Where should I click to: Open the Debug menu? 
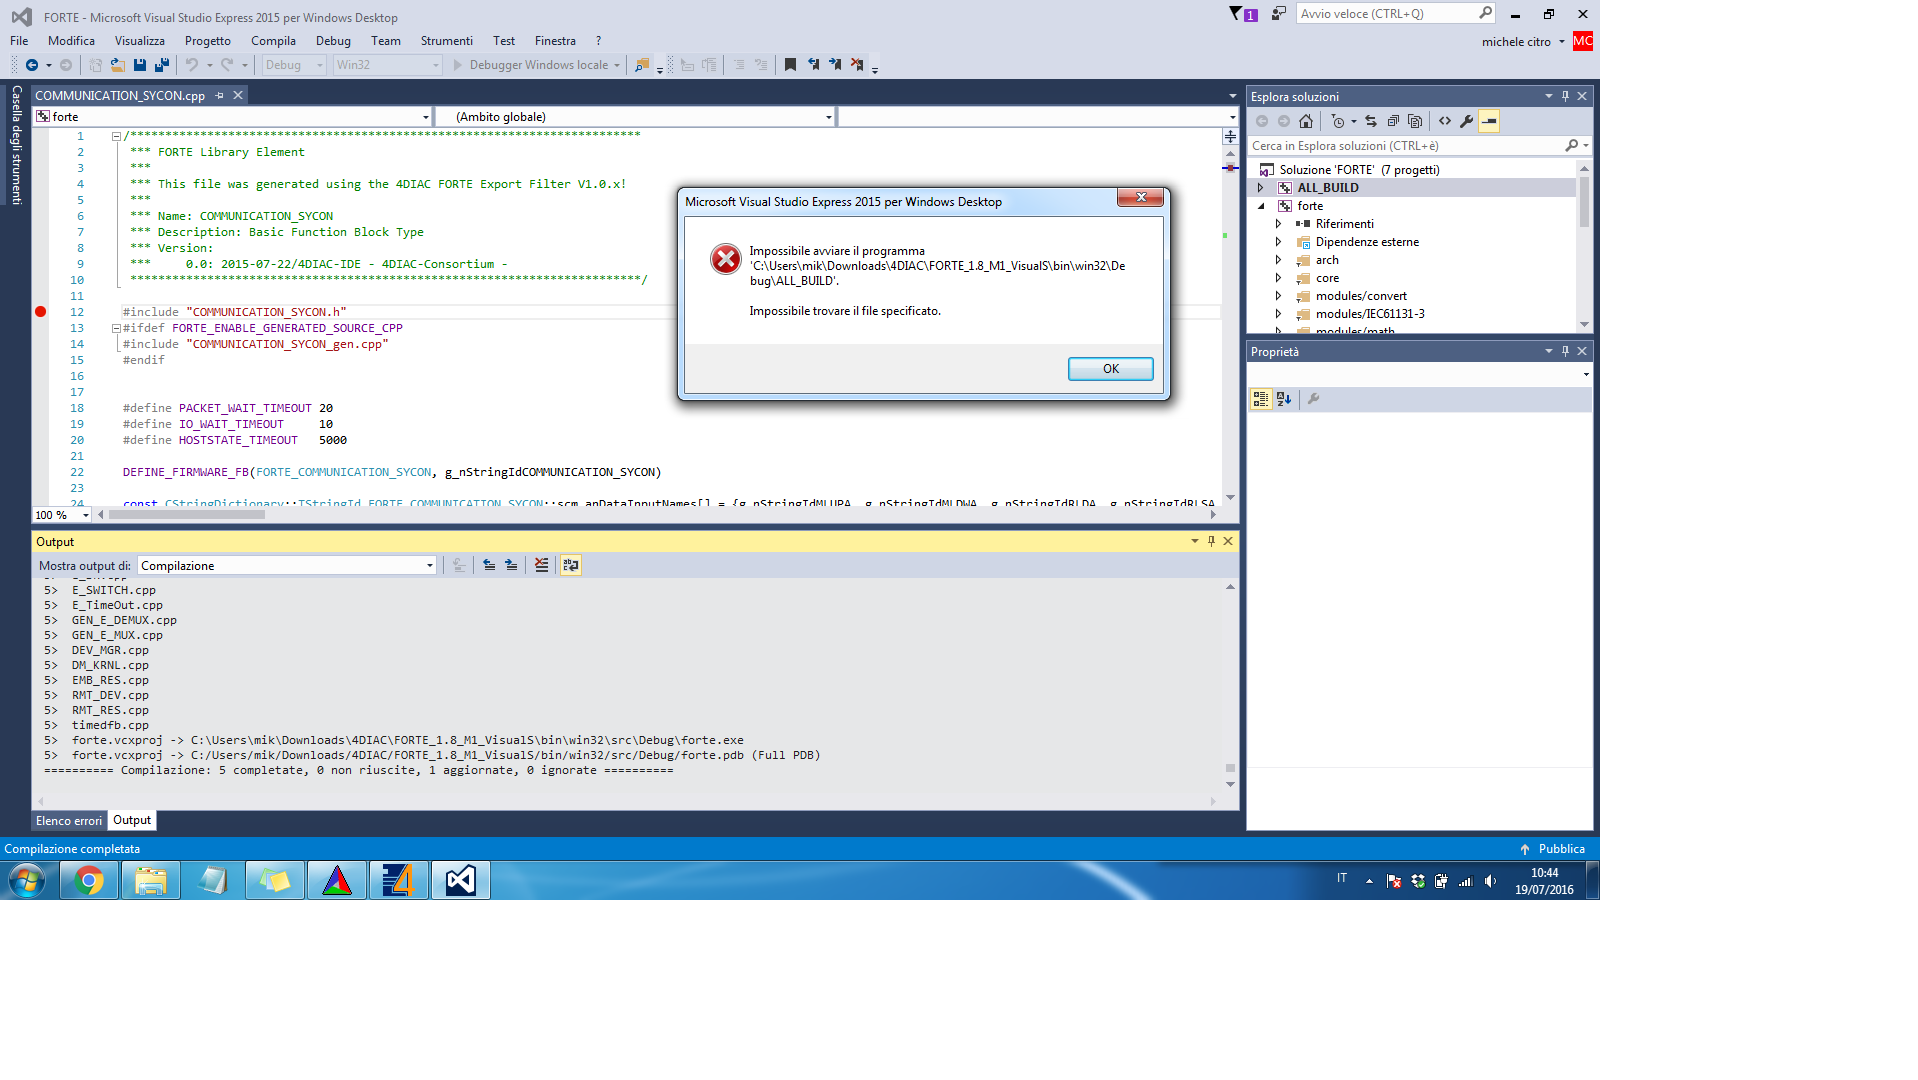333,41
